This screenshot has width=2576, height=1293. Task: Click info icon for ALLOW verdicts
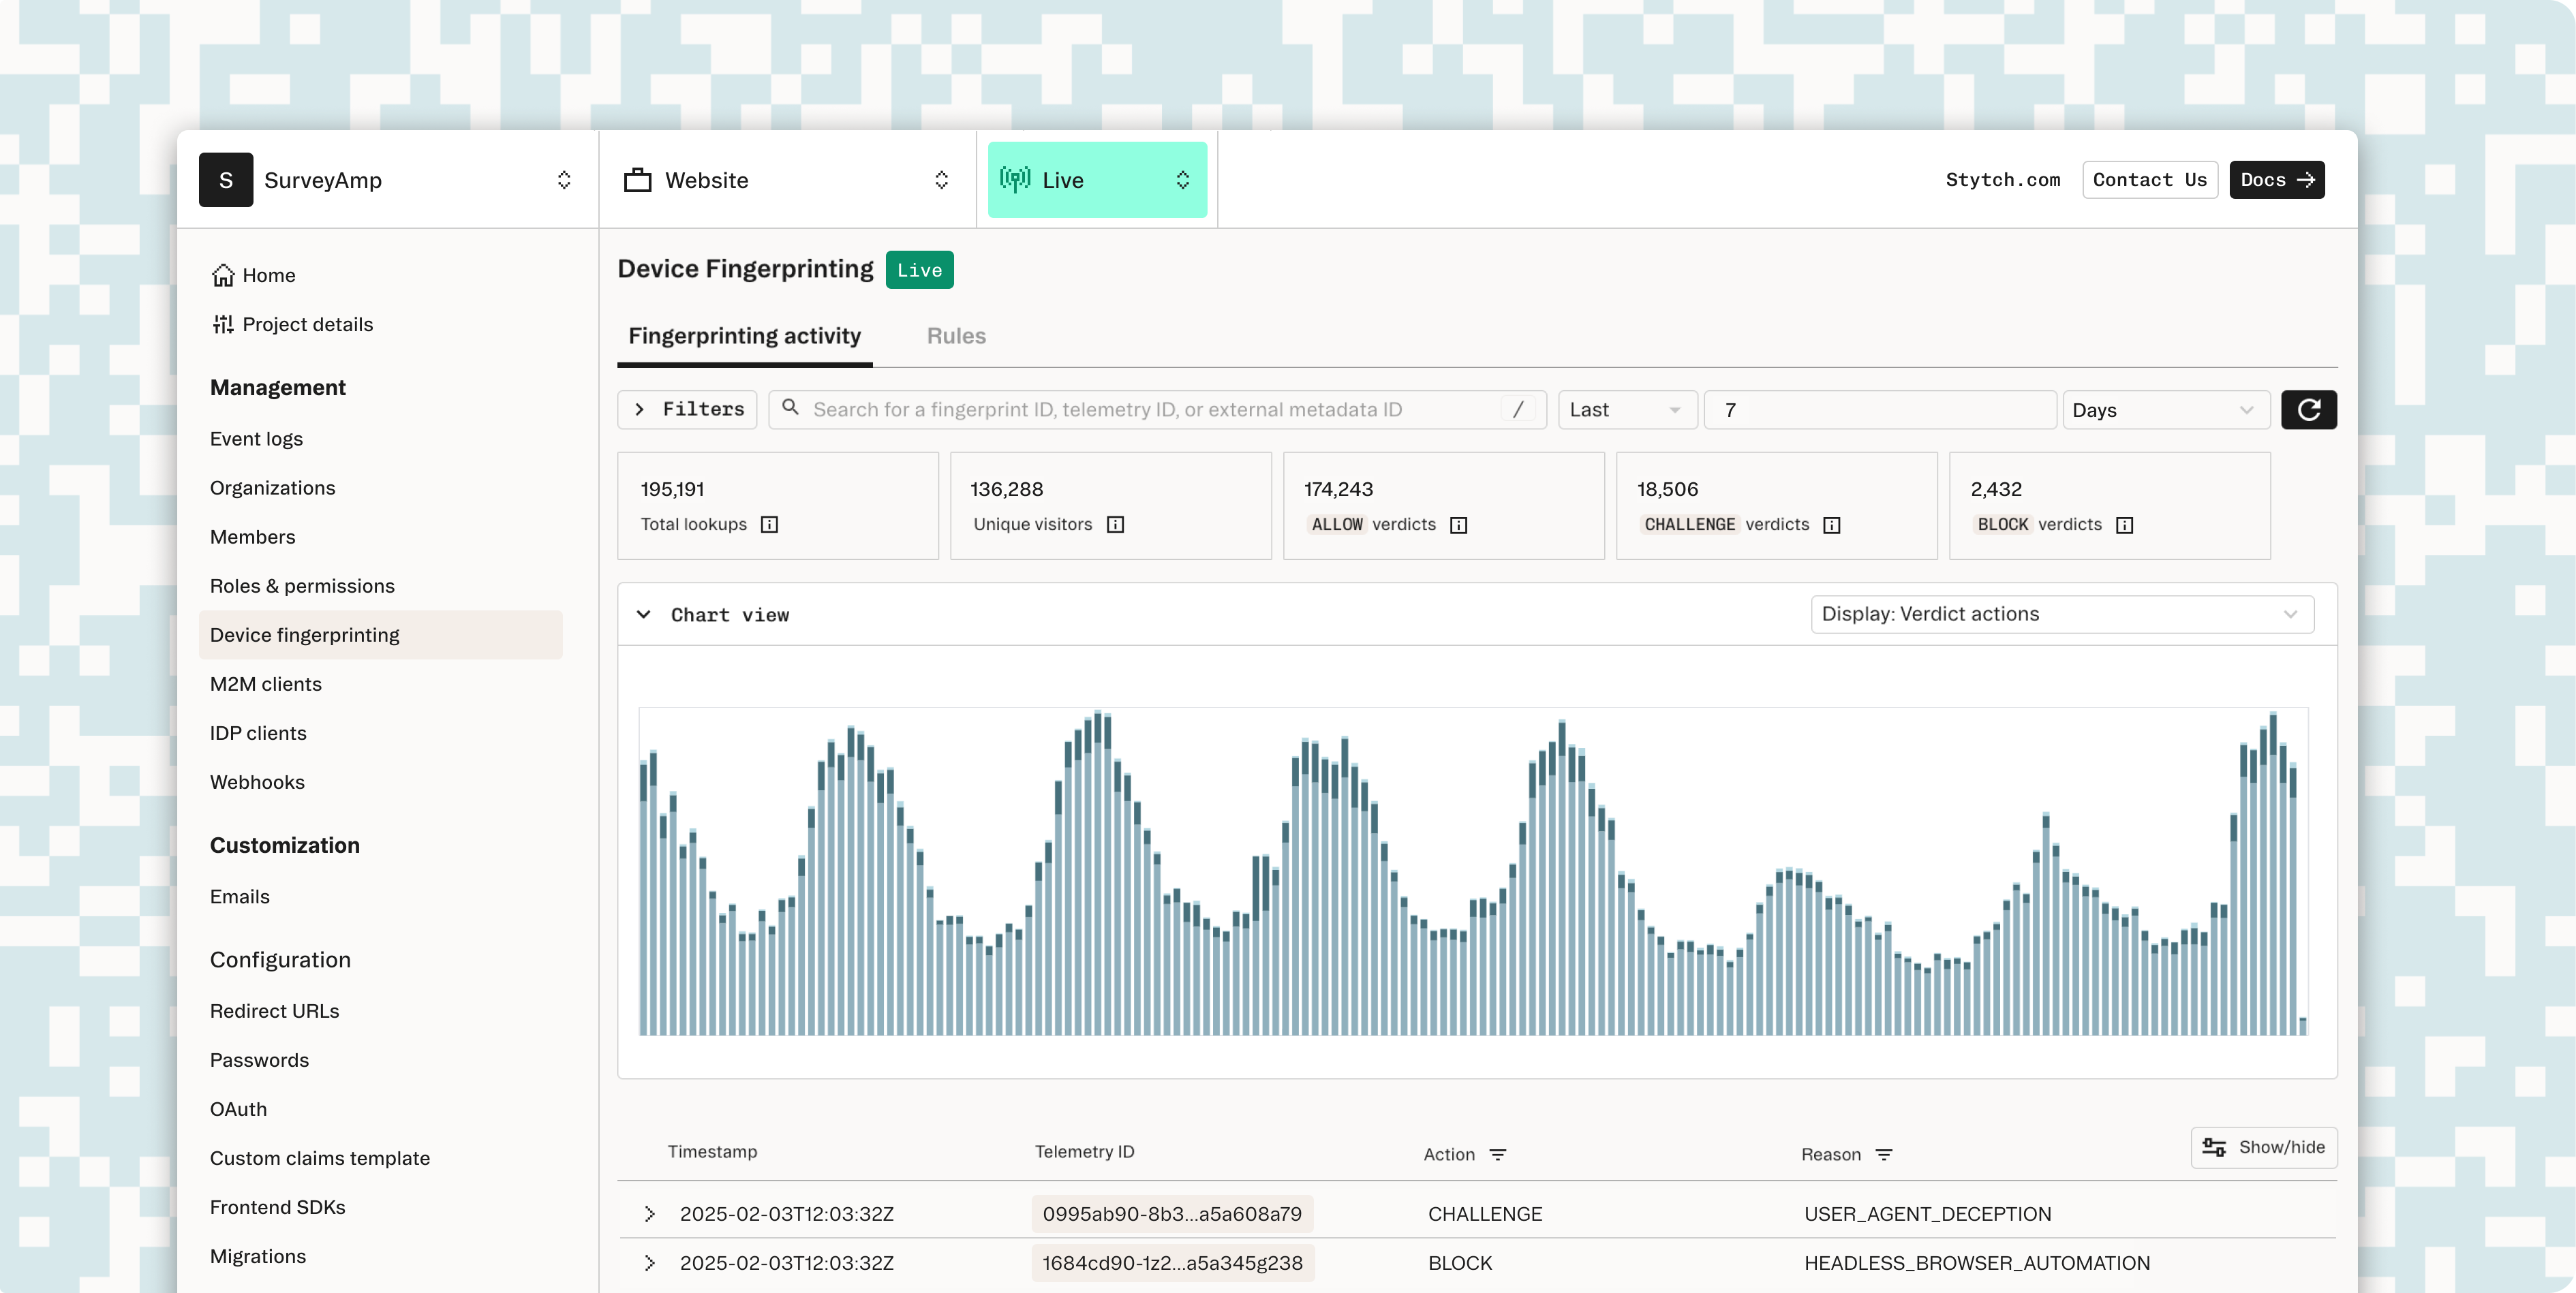point(1458,526)
